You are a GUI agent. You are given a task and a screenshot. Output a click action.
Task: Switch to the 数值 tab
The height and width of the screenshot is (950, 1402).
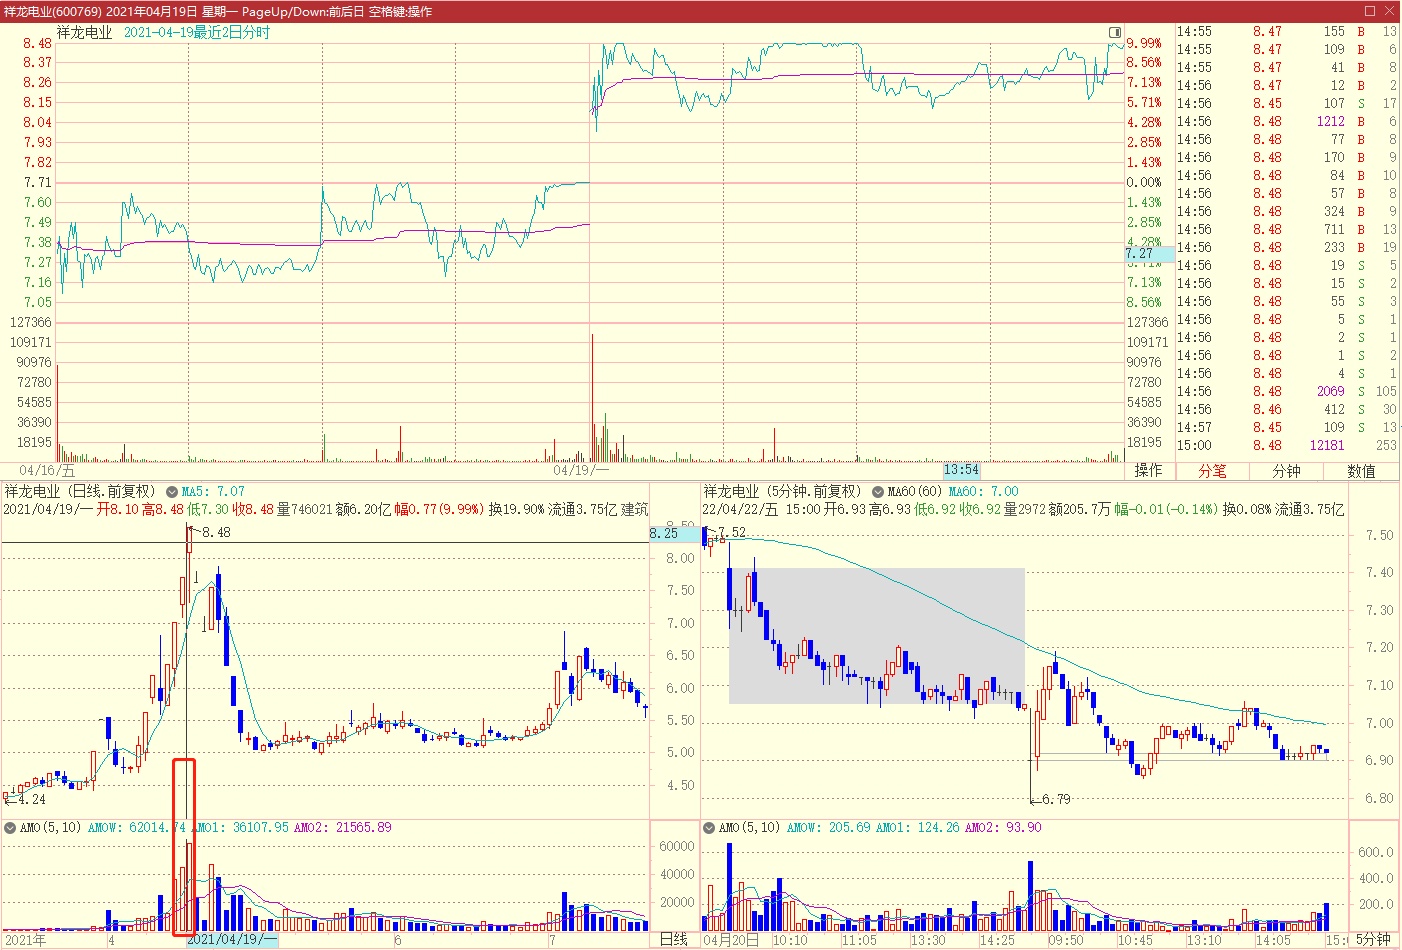point(1361,470)
